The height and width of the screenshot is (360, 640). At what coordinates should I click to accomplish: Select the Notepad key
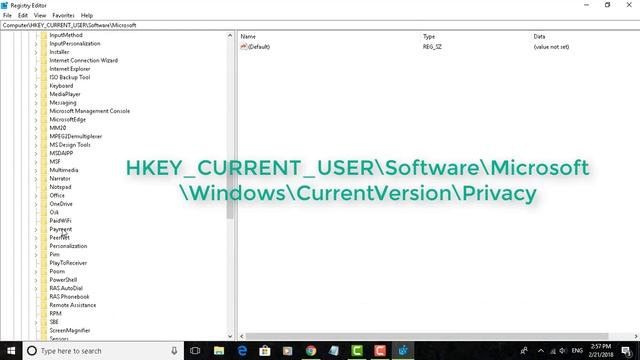tap(60, 187)
